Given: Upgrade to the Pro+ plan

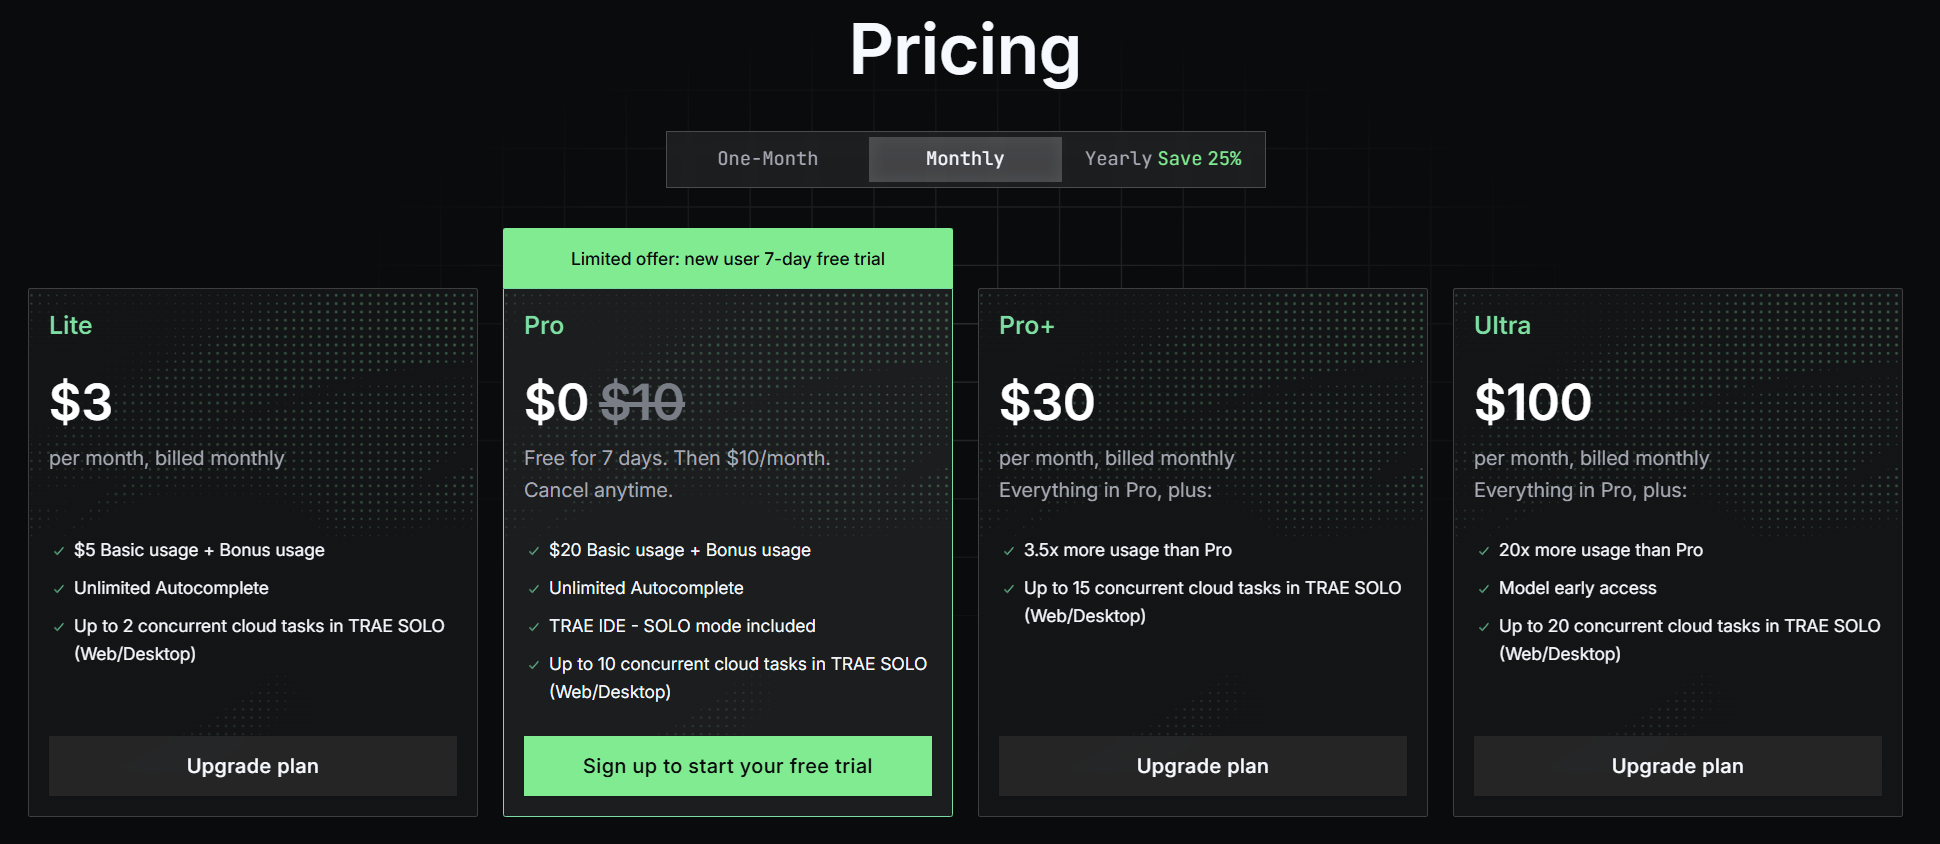Looking at the screenshot, I should tap(1203, 766).
